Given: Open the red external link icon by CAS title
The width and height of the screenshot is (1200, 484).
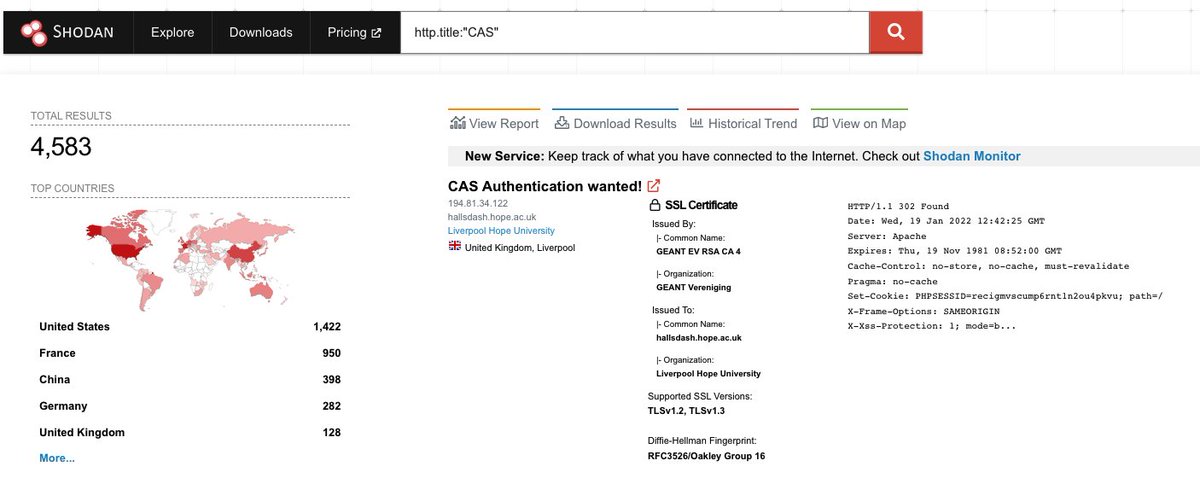Looking at the screenshot, I should pos(654,186).
